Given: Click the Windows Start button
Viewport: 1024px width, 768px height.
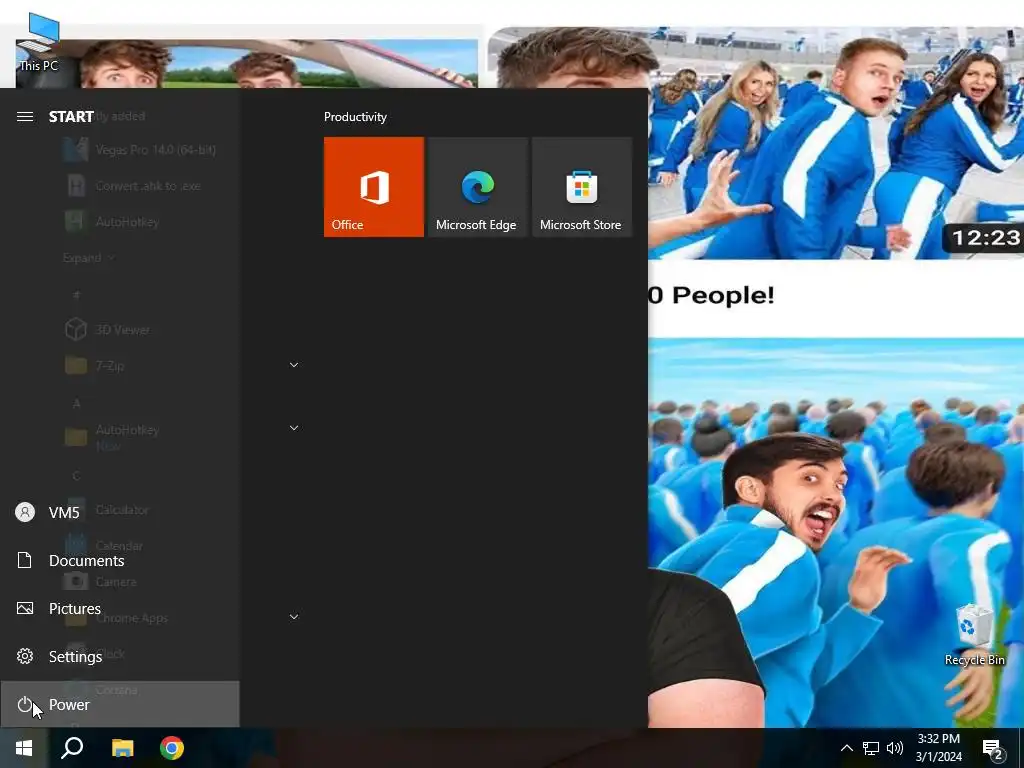Looking at the screenshot, I should [x=24, y=748].
